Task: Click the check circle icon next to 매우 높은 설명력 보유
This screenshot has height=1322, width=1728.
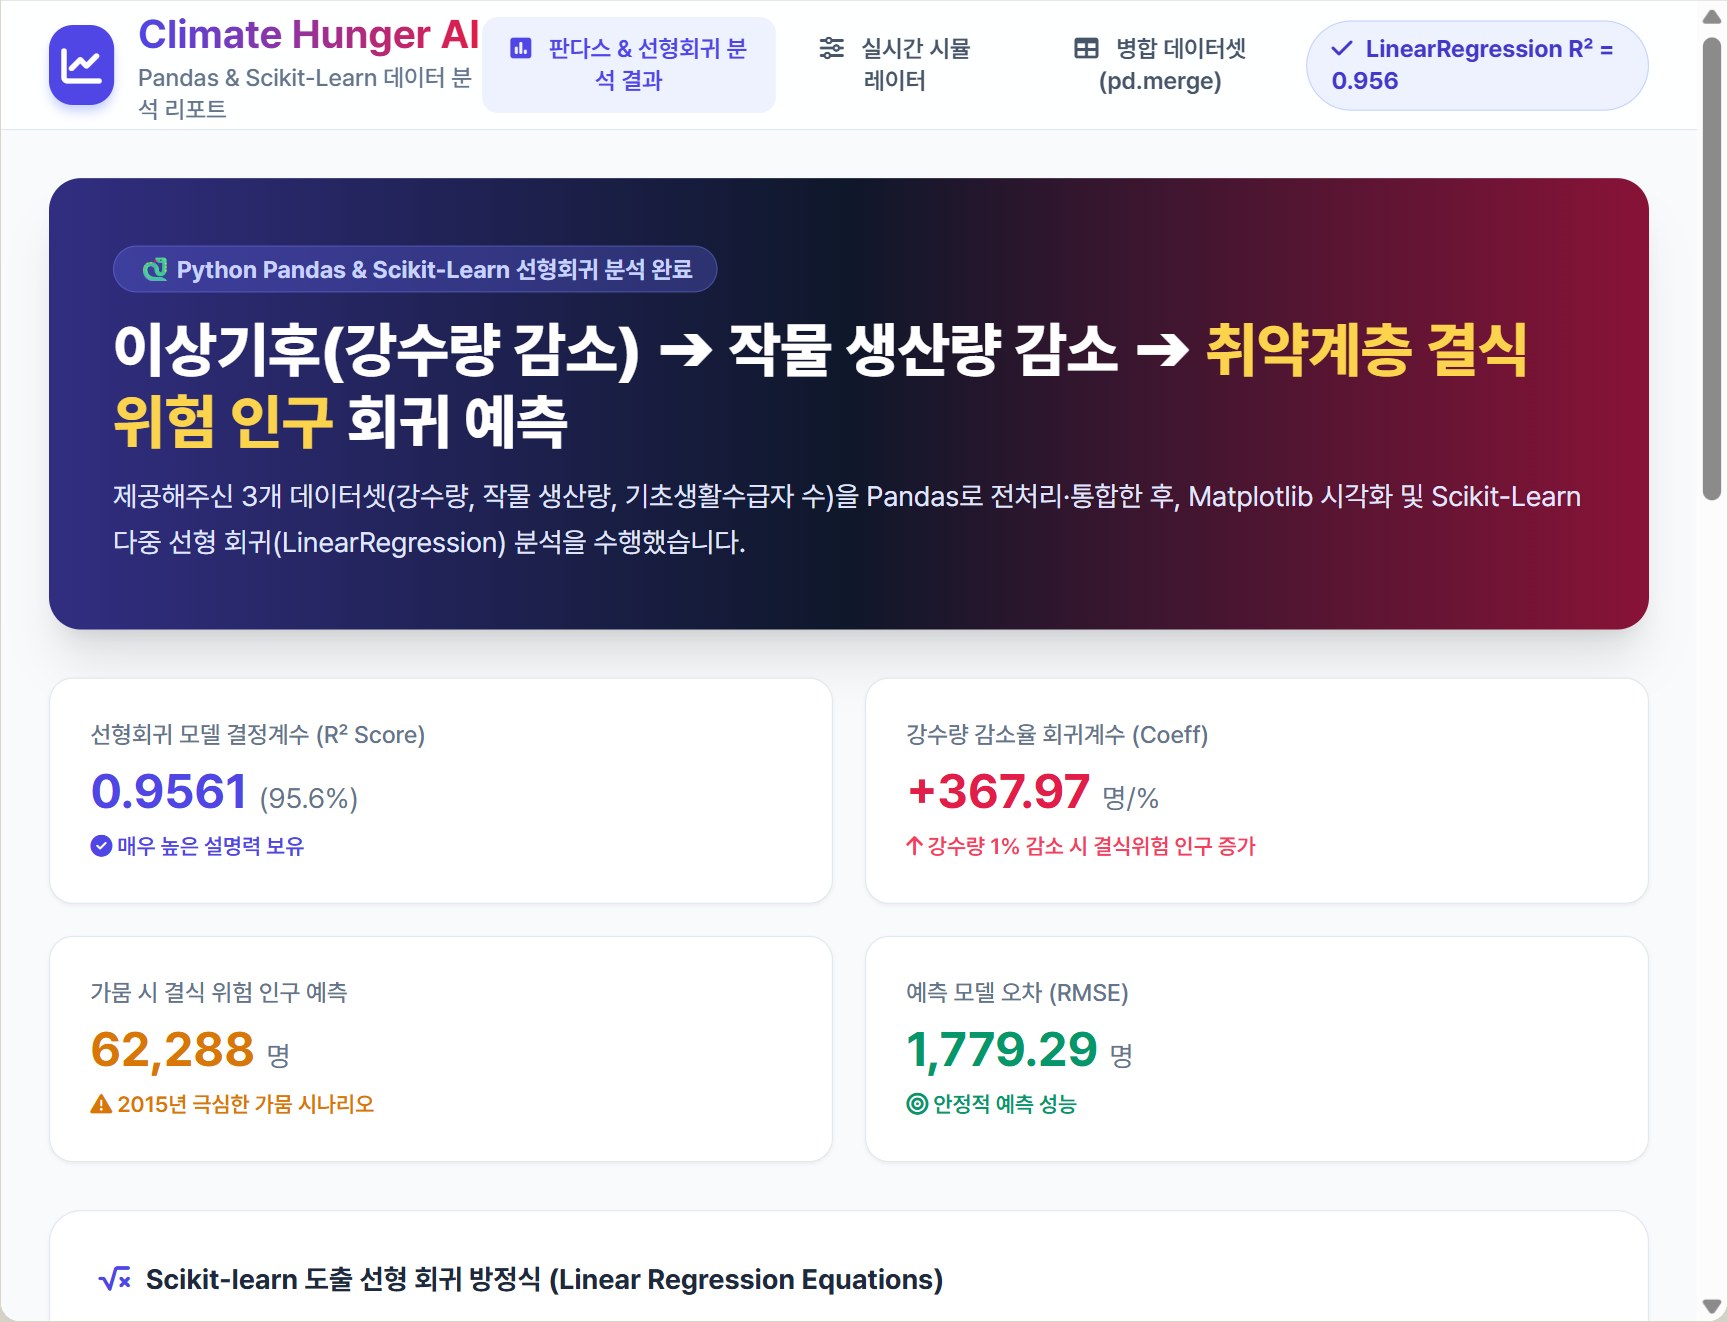Action: pyautogui.click(x=101, y=846)
